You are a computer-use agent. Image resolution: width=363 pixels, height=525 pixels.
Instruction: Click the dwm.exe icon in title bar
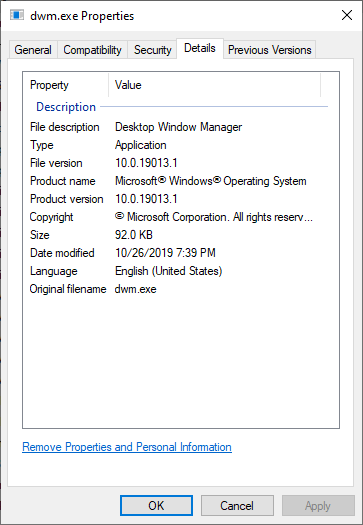pyautogui.click(x=17, y=15)
